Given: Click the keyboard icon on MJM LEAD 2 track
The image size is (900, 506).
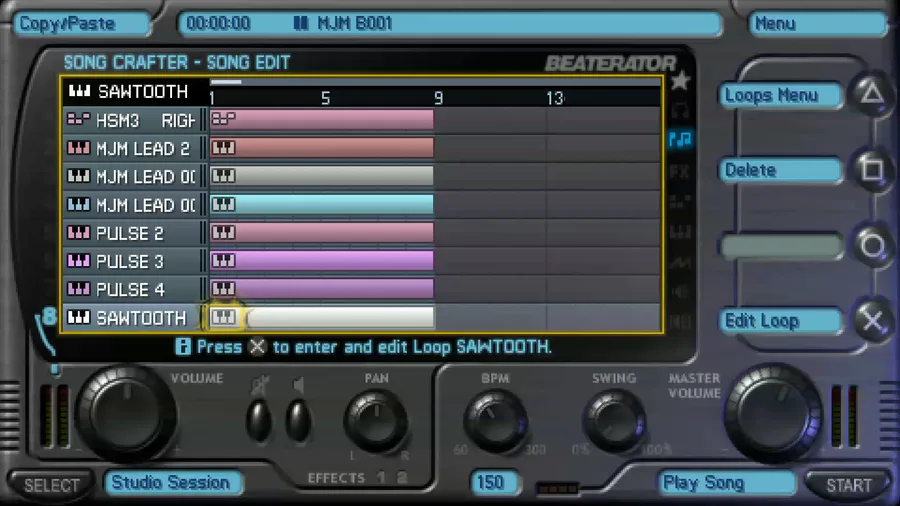Looking at the screenshot, I should (x=79, y=149).
